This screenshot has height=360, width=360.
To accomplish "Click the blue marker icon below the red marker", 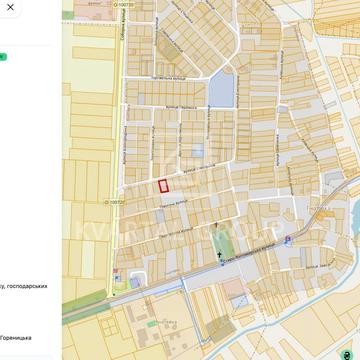I will (116, 277).
